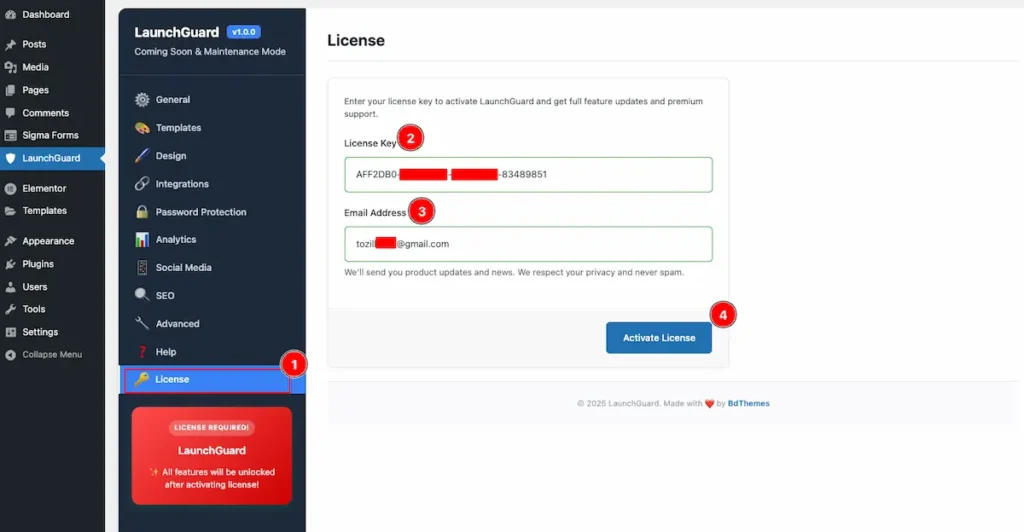Open the Pages menu item
1024x532 pixels.
click(52, 90)
